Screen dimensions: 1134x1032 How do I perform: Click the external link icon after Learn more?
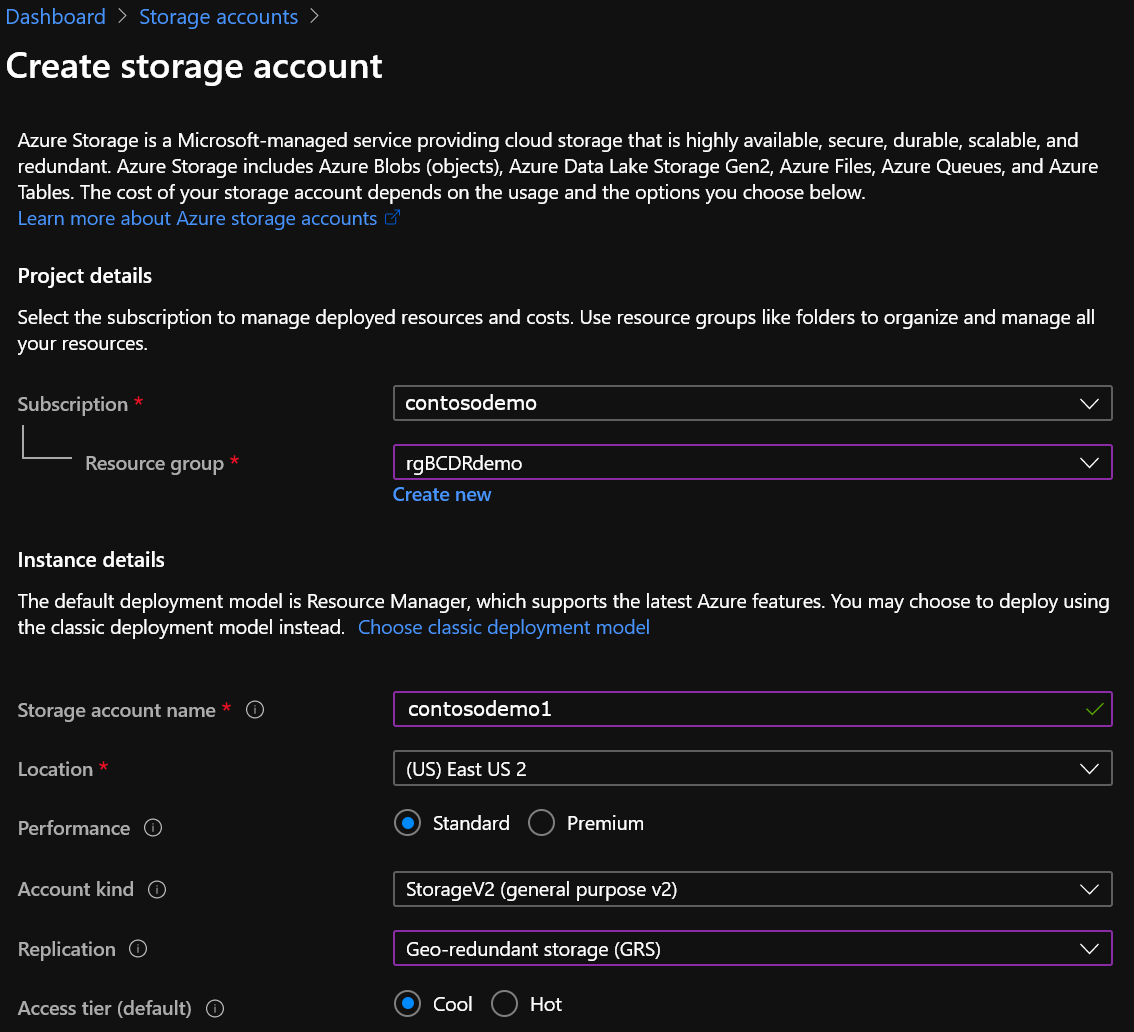point(392,217)
